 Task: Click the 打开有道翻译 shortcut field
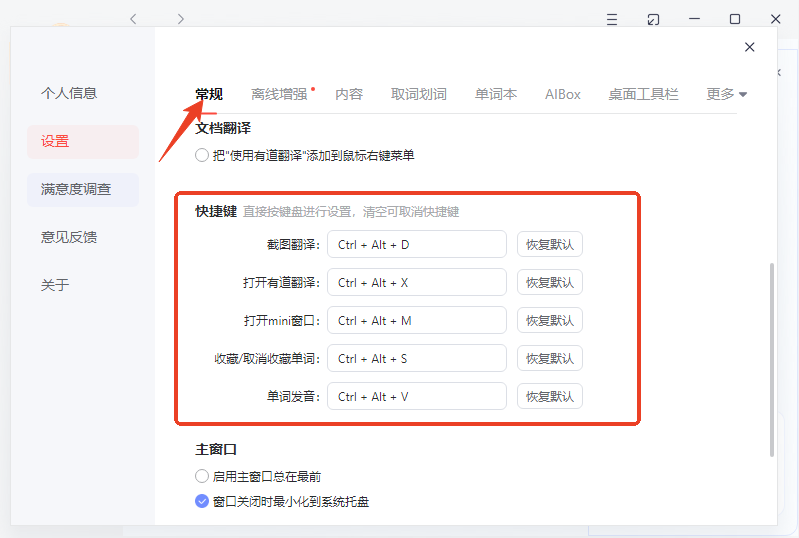(x=417, y=282)
